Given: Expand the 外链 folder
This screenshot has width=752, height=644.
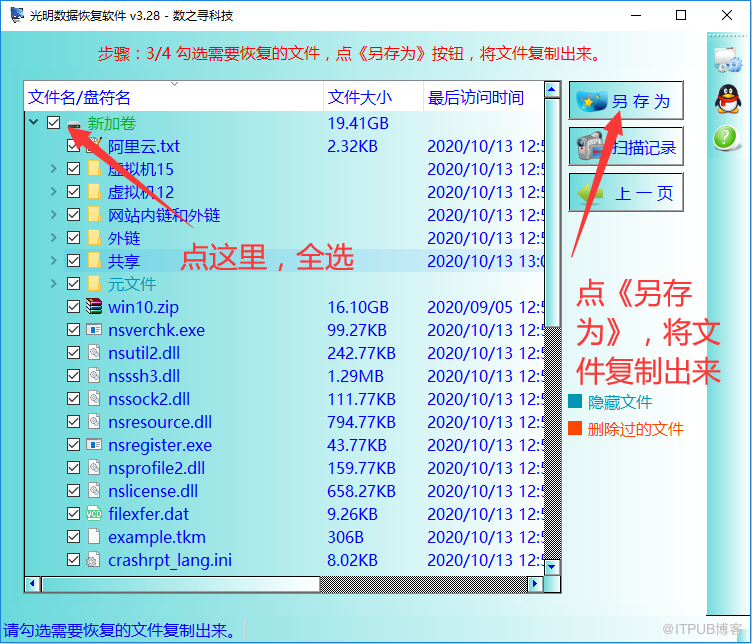Looking at the screenshot, I should (x=54, y=237).
